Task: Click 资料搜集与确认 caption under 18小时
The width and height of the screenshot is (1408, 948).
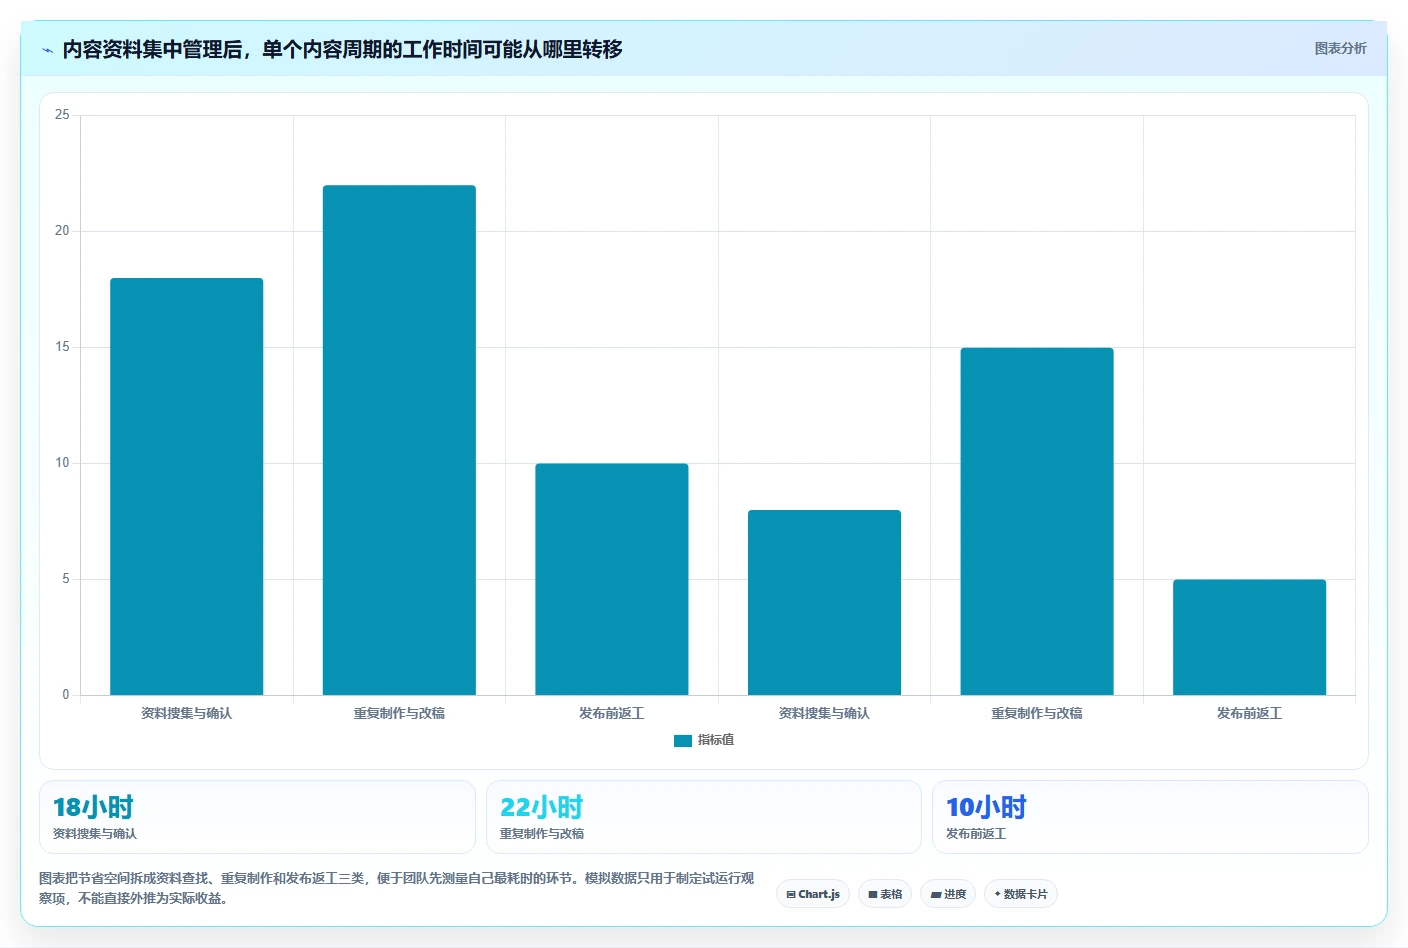Action: (x=95, y=834)
